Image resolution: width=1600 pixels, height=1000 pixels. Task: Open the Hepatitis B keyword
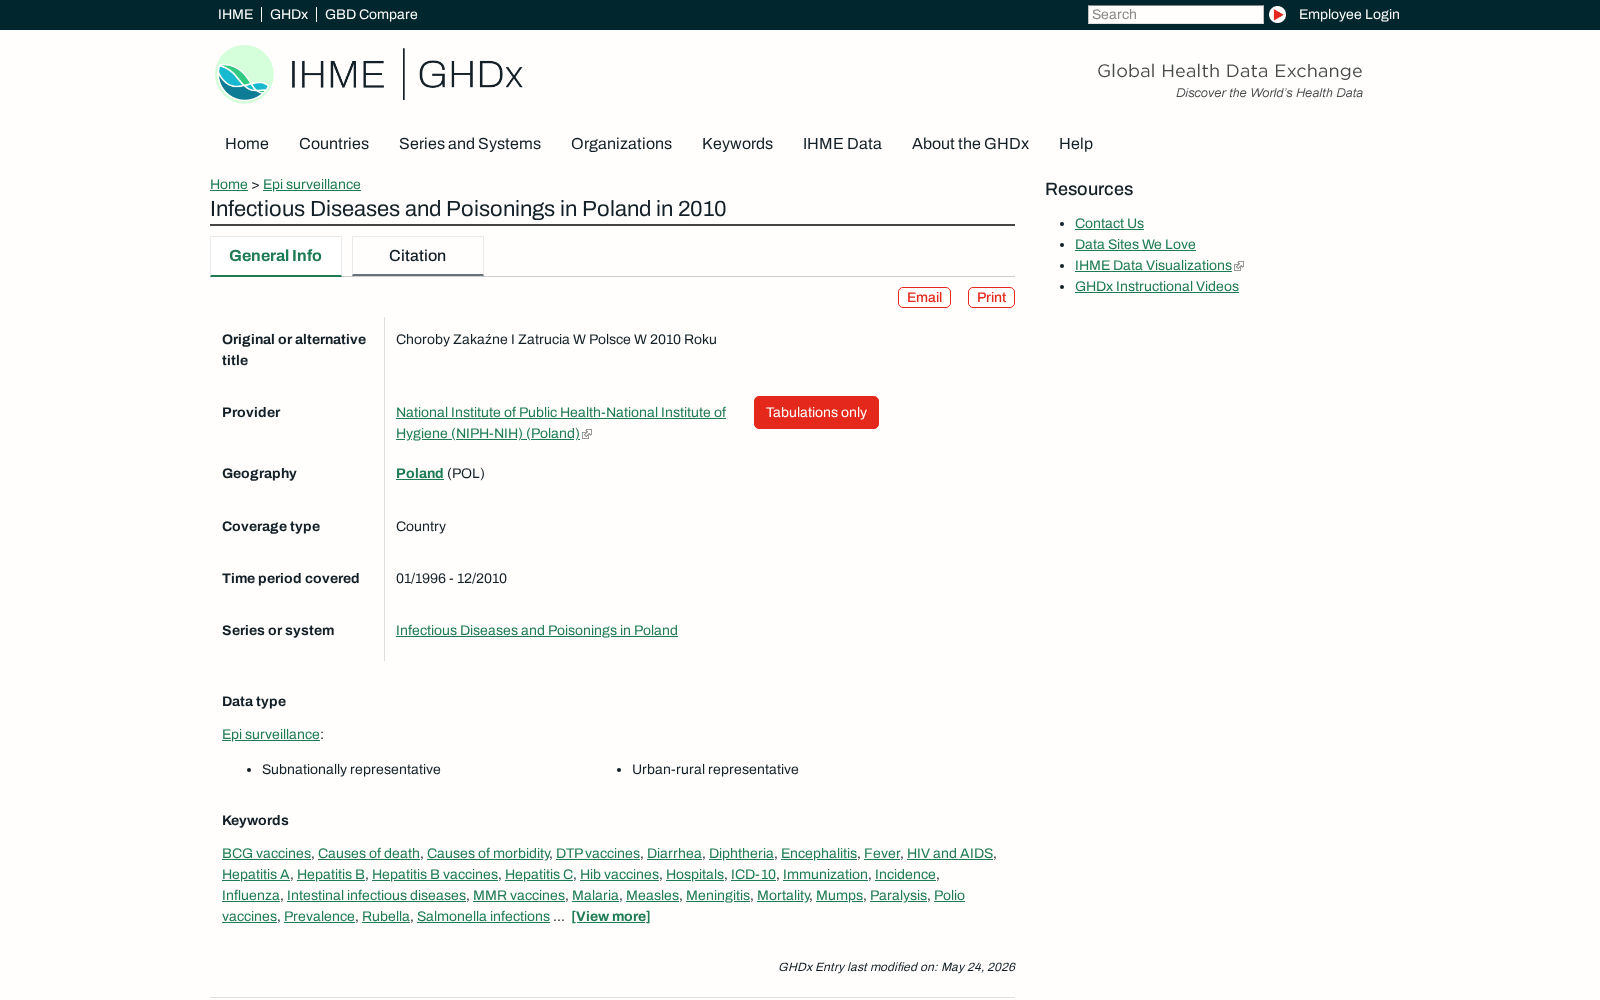(x=331, y=874)
